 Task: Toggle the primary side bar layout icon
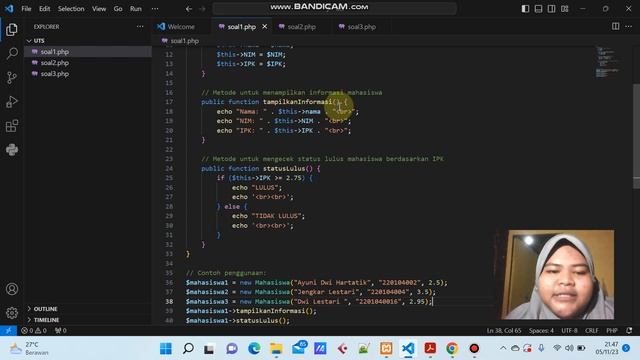point(525,9)
